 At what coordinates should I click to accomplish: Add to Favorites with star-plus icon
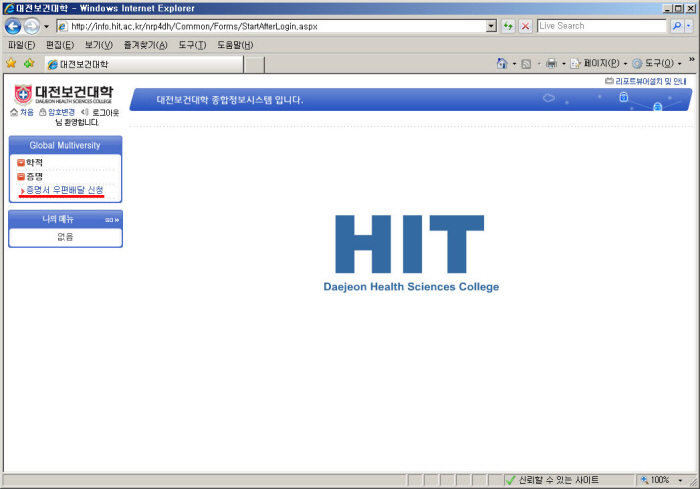tap(29, 63)
